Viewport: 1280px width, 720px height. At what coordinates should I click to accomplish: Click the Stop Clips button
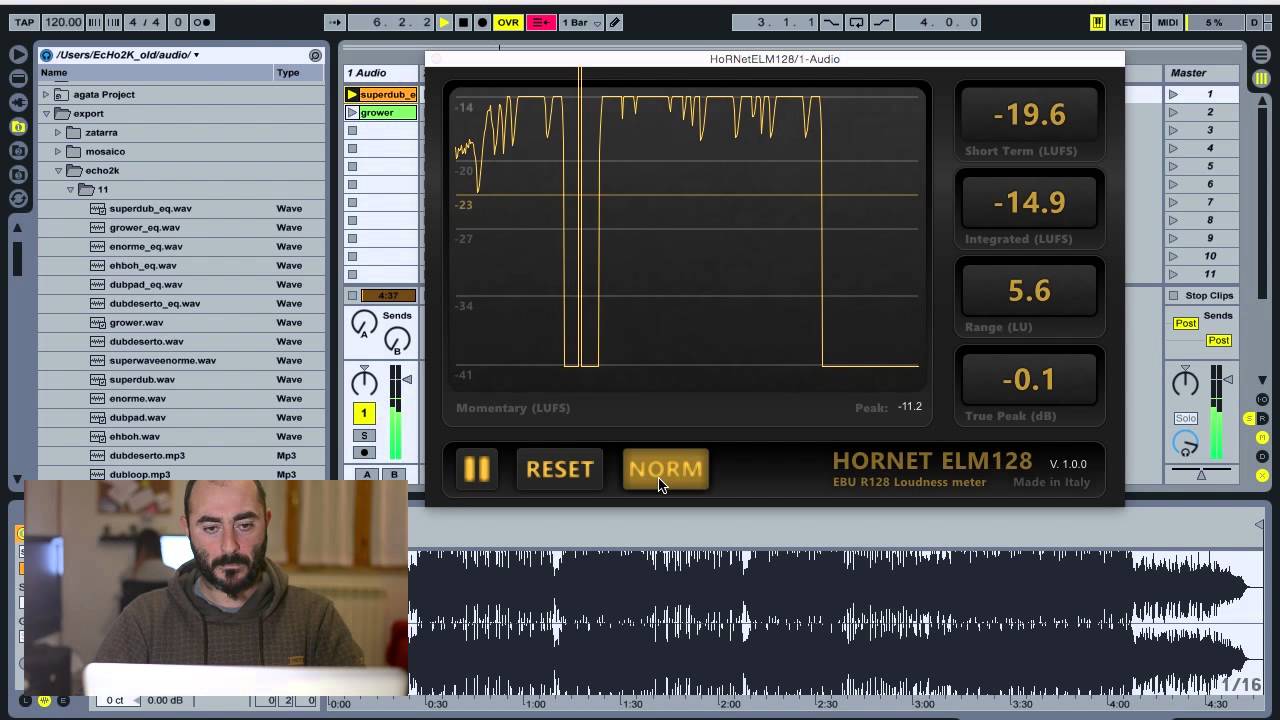point(1203,296)
